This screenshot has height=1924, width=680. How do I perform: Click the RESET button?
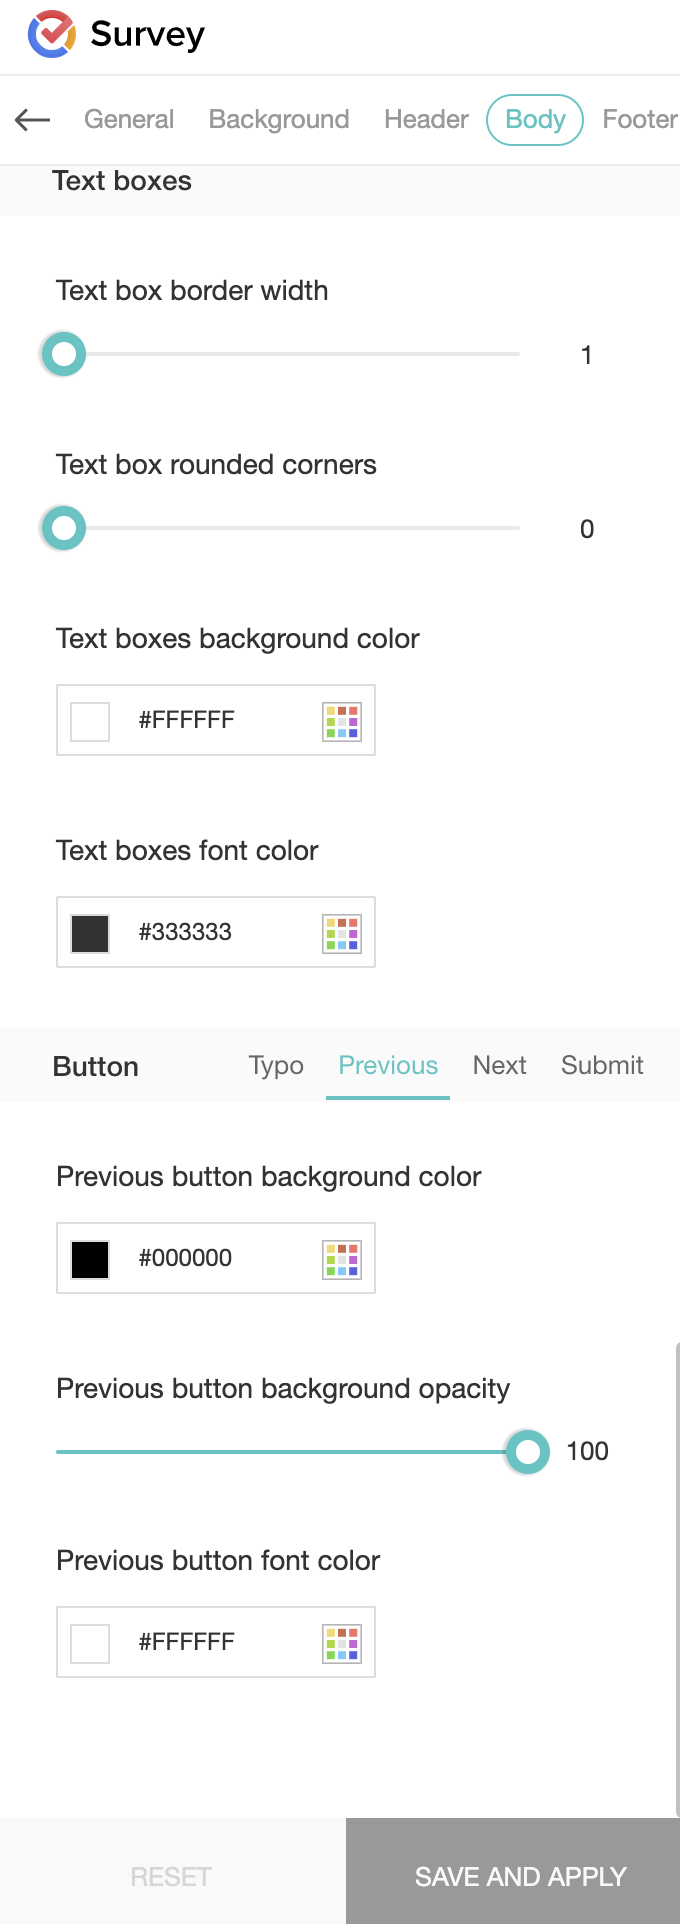[x=171, y=1877]
